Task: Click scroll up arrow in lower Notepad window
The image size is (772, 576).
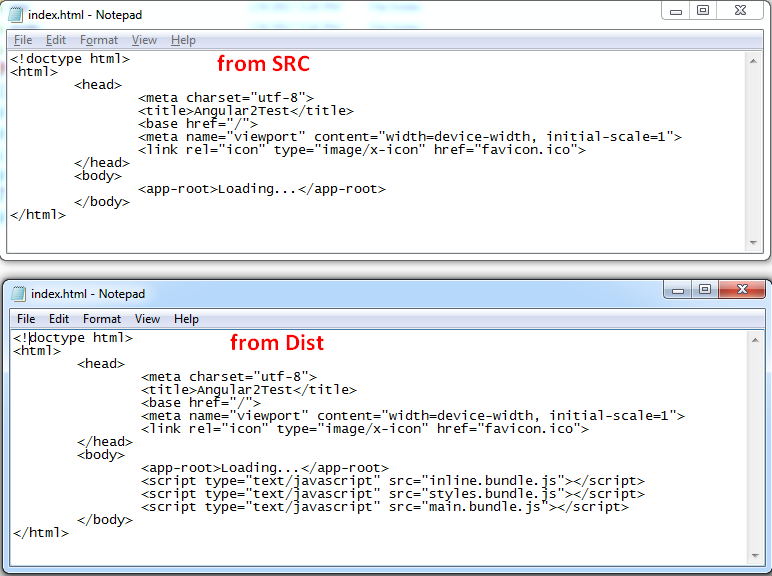Action: click(x=755, y=340)
